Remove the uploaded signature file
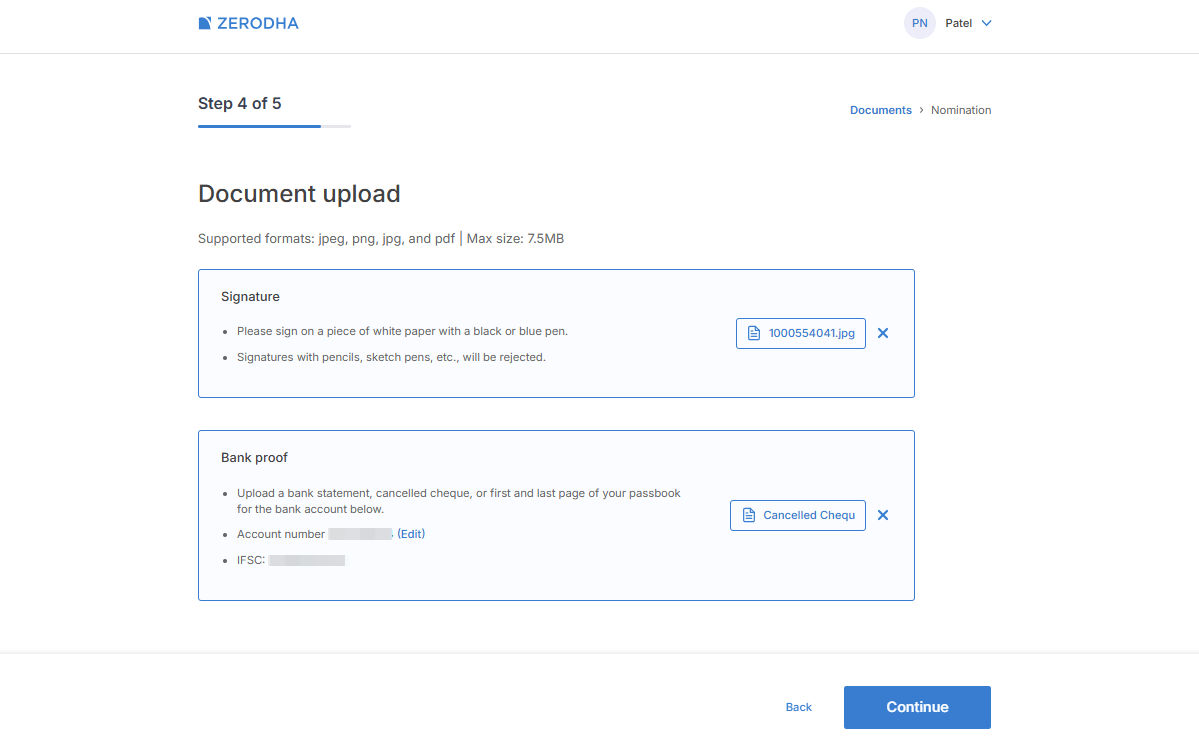 (882, 333)
